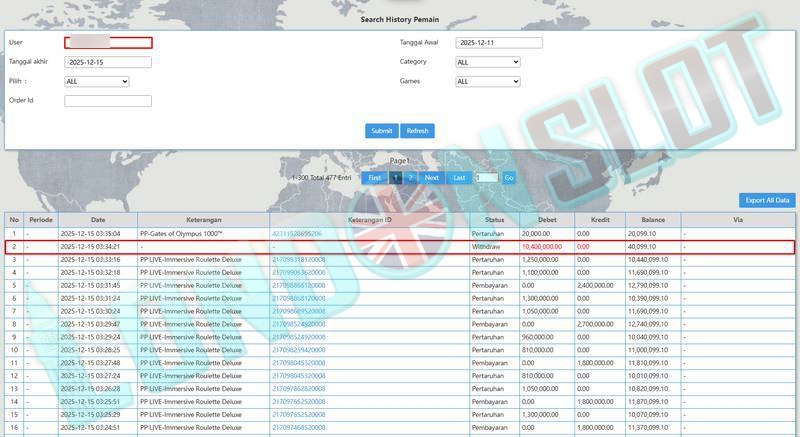800x437 pixels.
Task: Open Keterangan ID link in row 1
Action: pos(297,234)
